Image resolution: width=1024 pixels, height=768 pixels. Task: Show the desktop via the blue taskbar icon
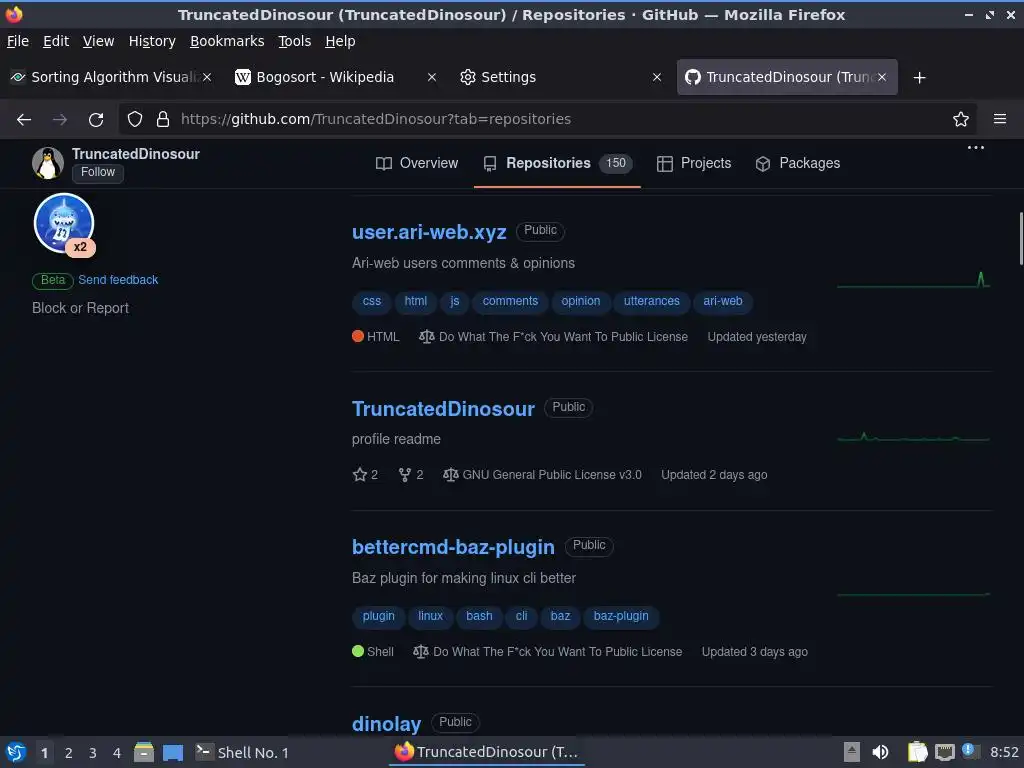coord(173,753)
